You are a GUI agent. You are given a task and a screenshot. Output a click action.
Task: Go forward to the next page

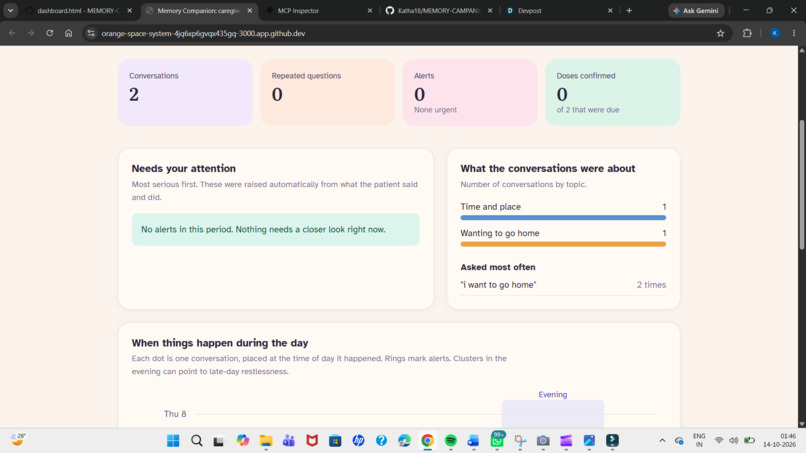click(31, 33)
